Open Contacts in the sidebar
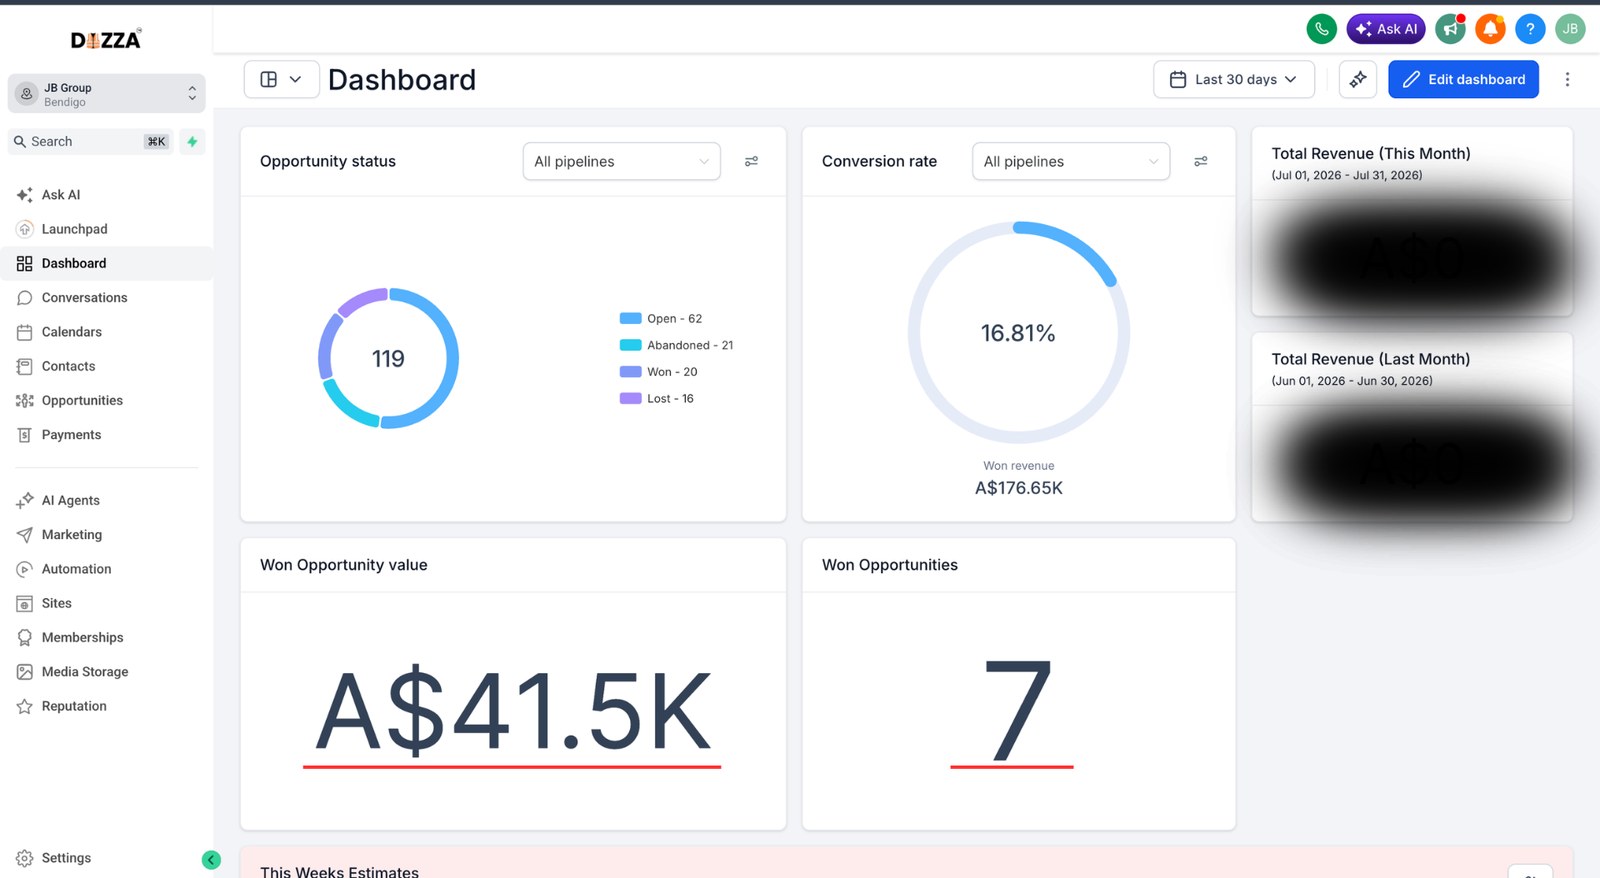1600x878 pixels. (x=107, y=366)
